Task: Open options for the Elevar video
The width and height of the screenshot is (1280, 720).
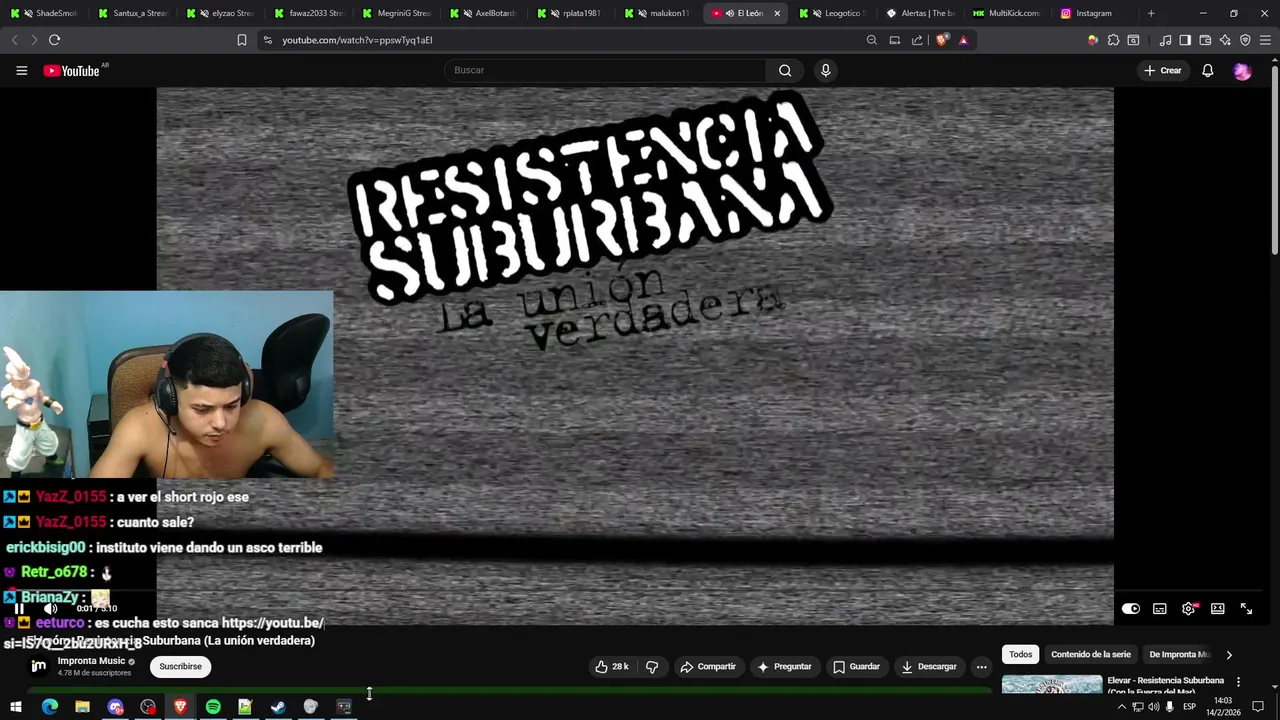Action: tap(1238, 682)
